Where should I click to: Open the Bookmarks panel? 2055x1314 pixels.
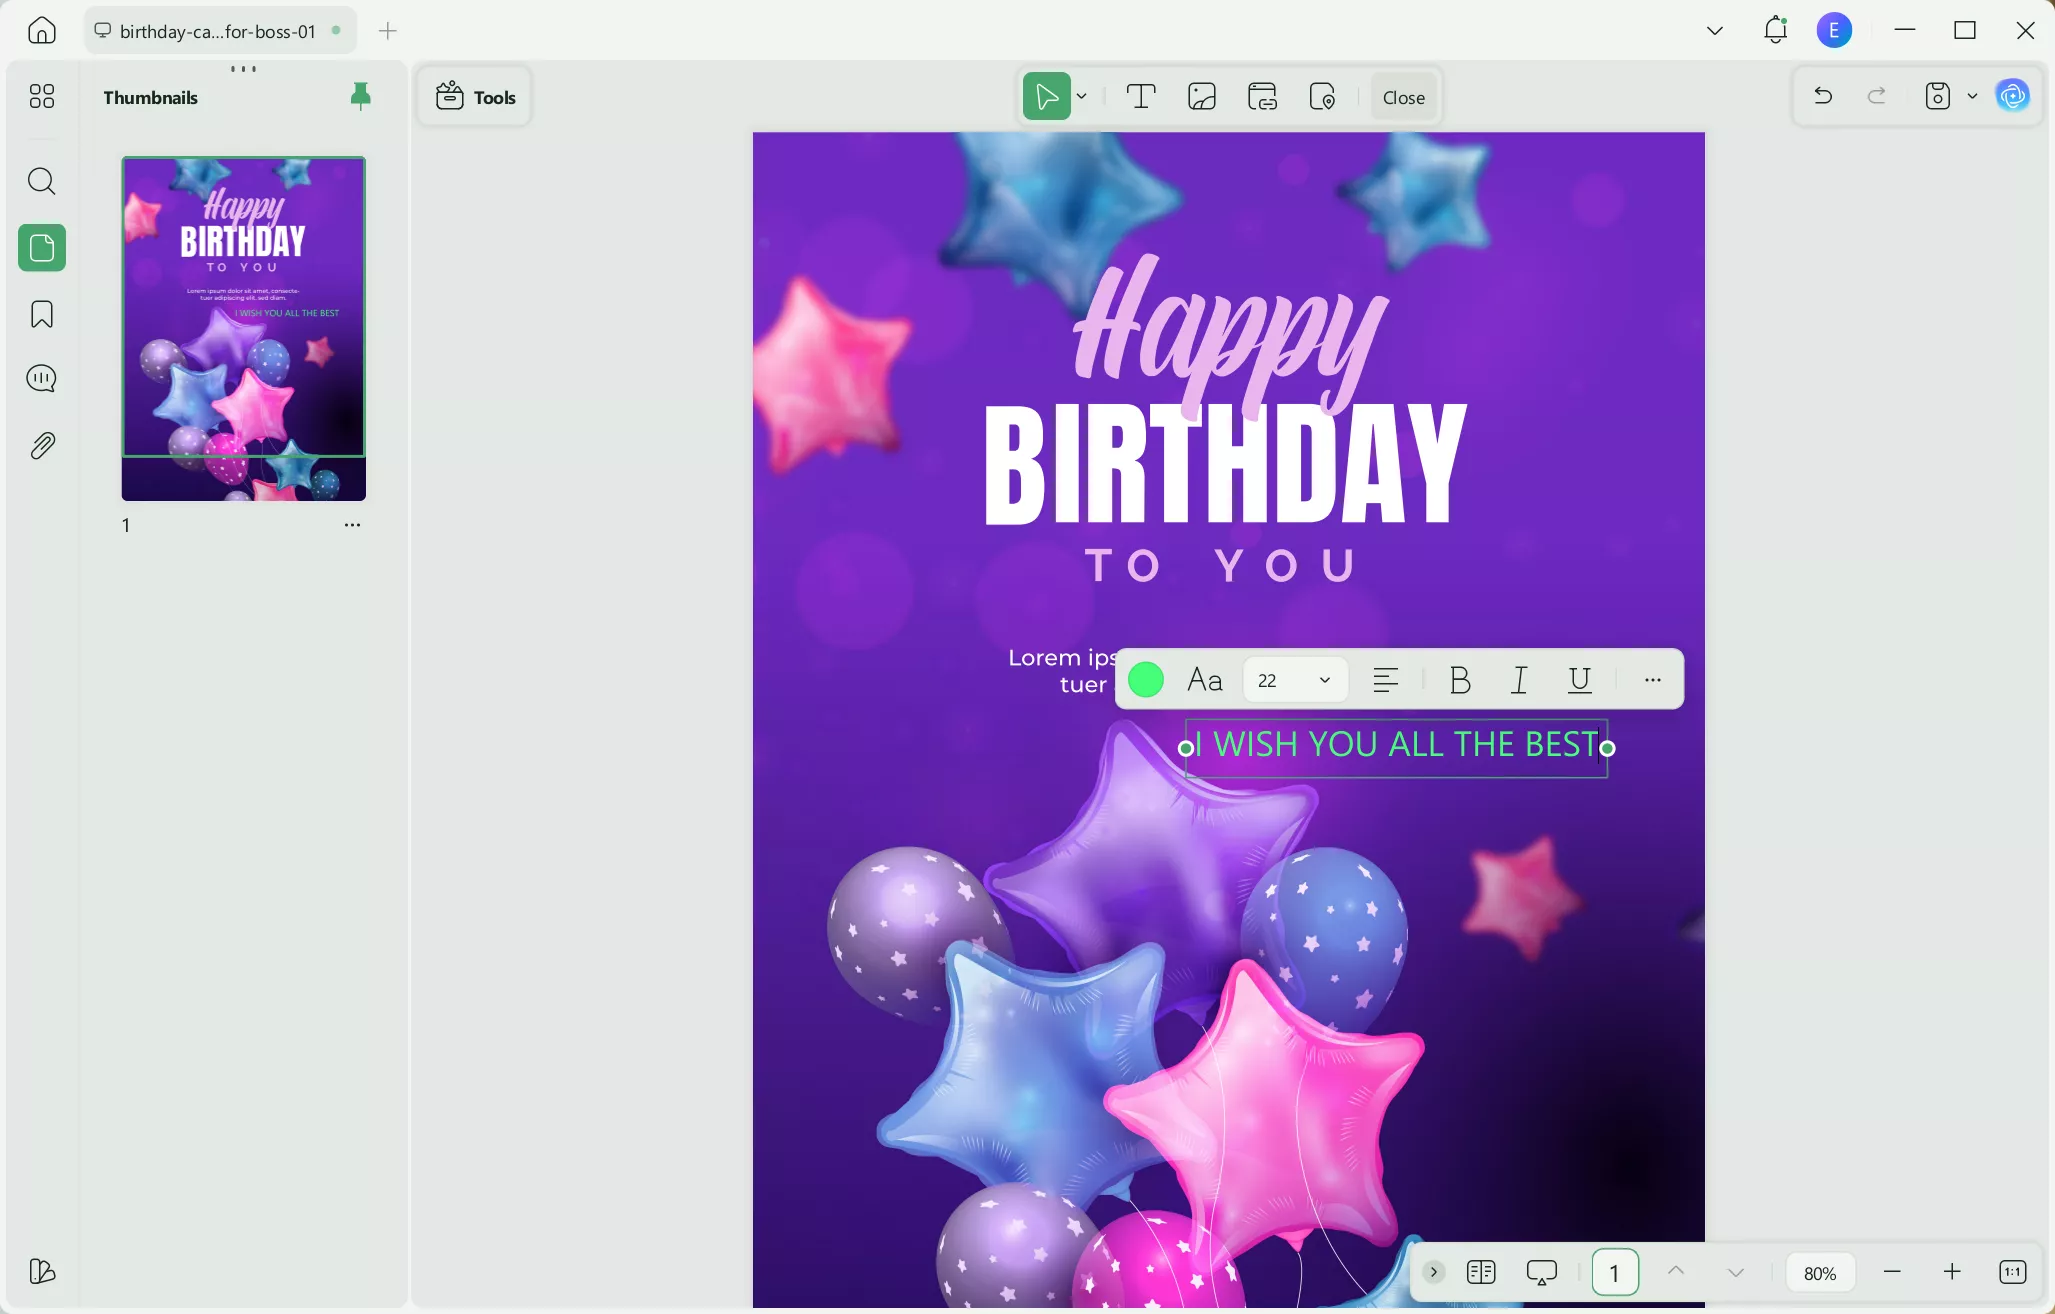pos(41,314)
